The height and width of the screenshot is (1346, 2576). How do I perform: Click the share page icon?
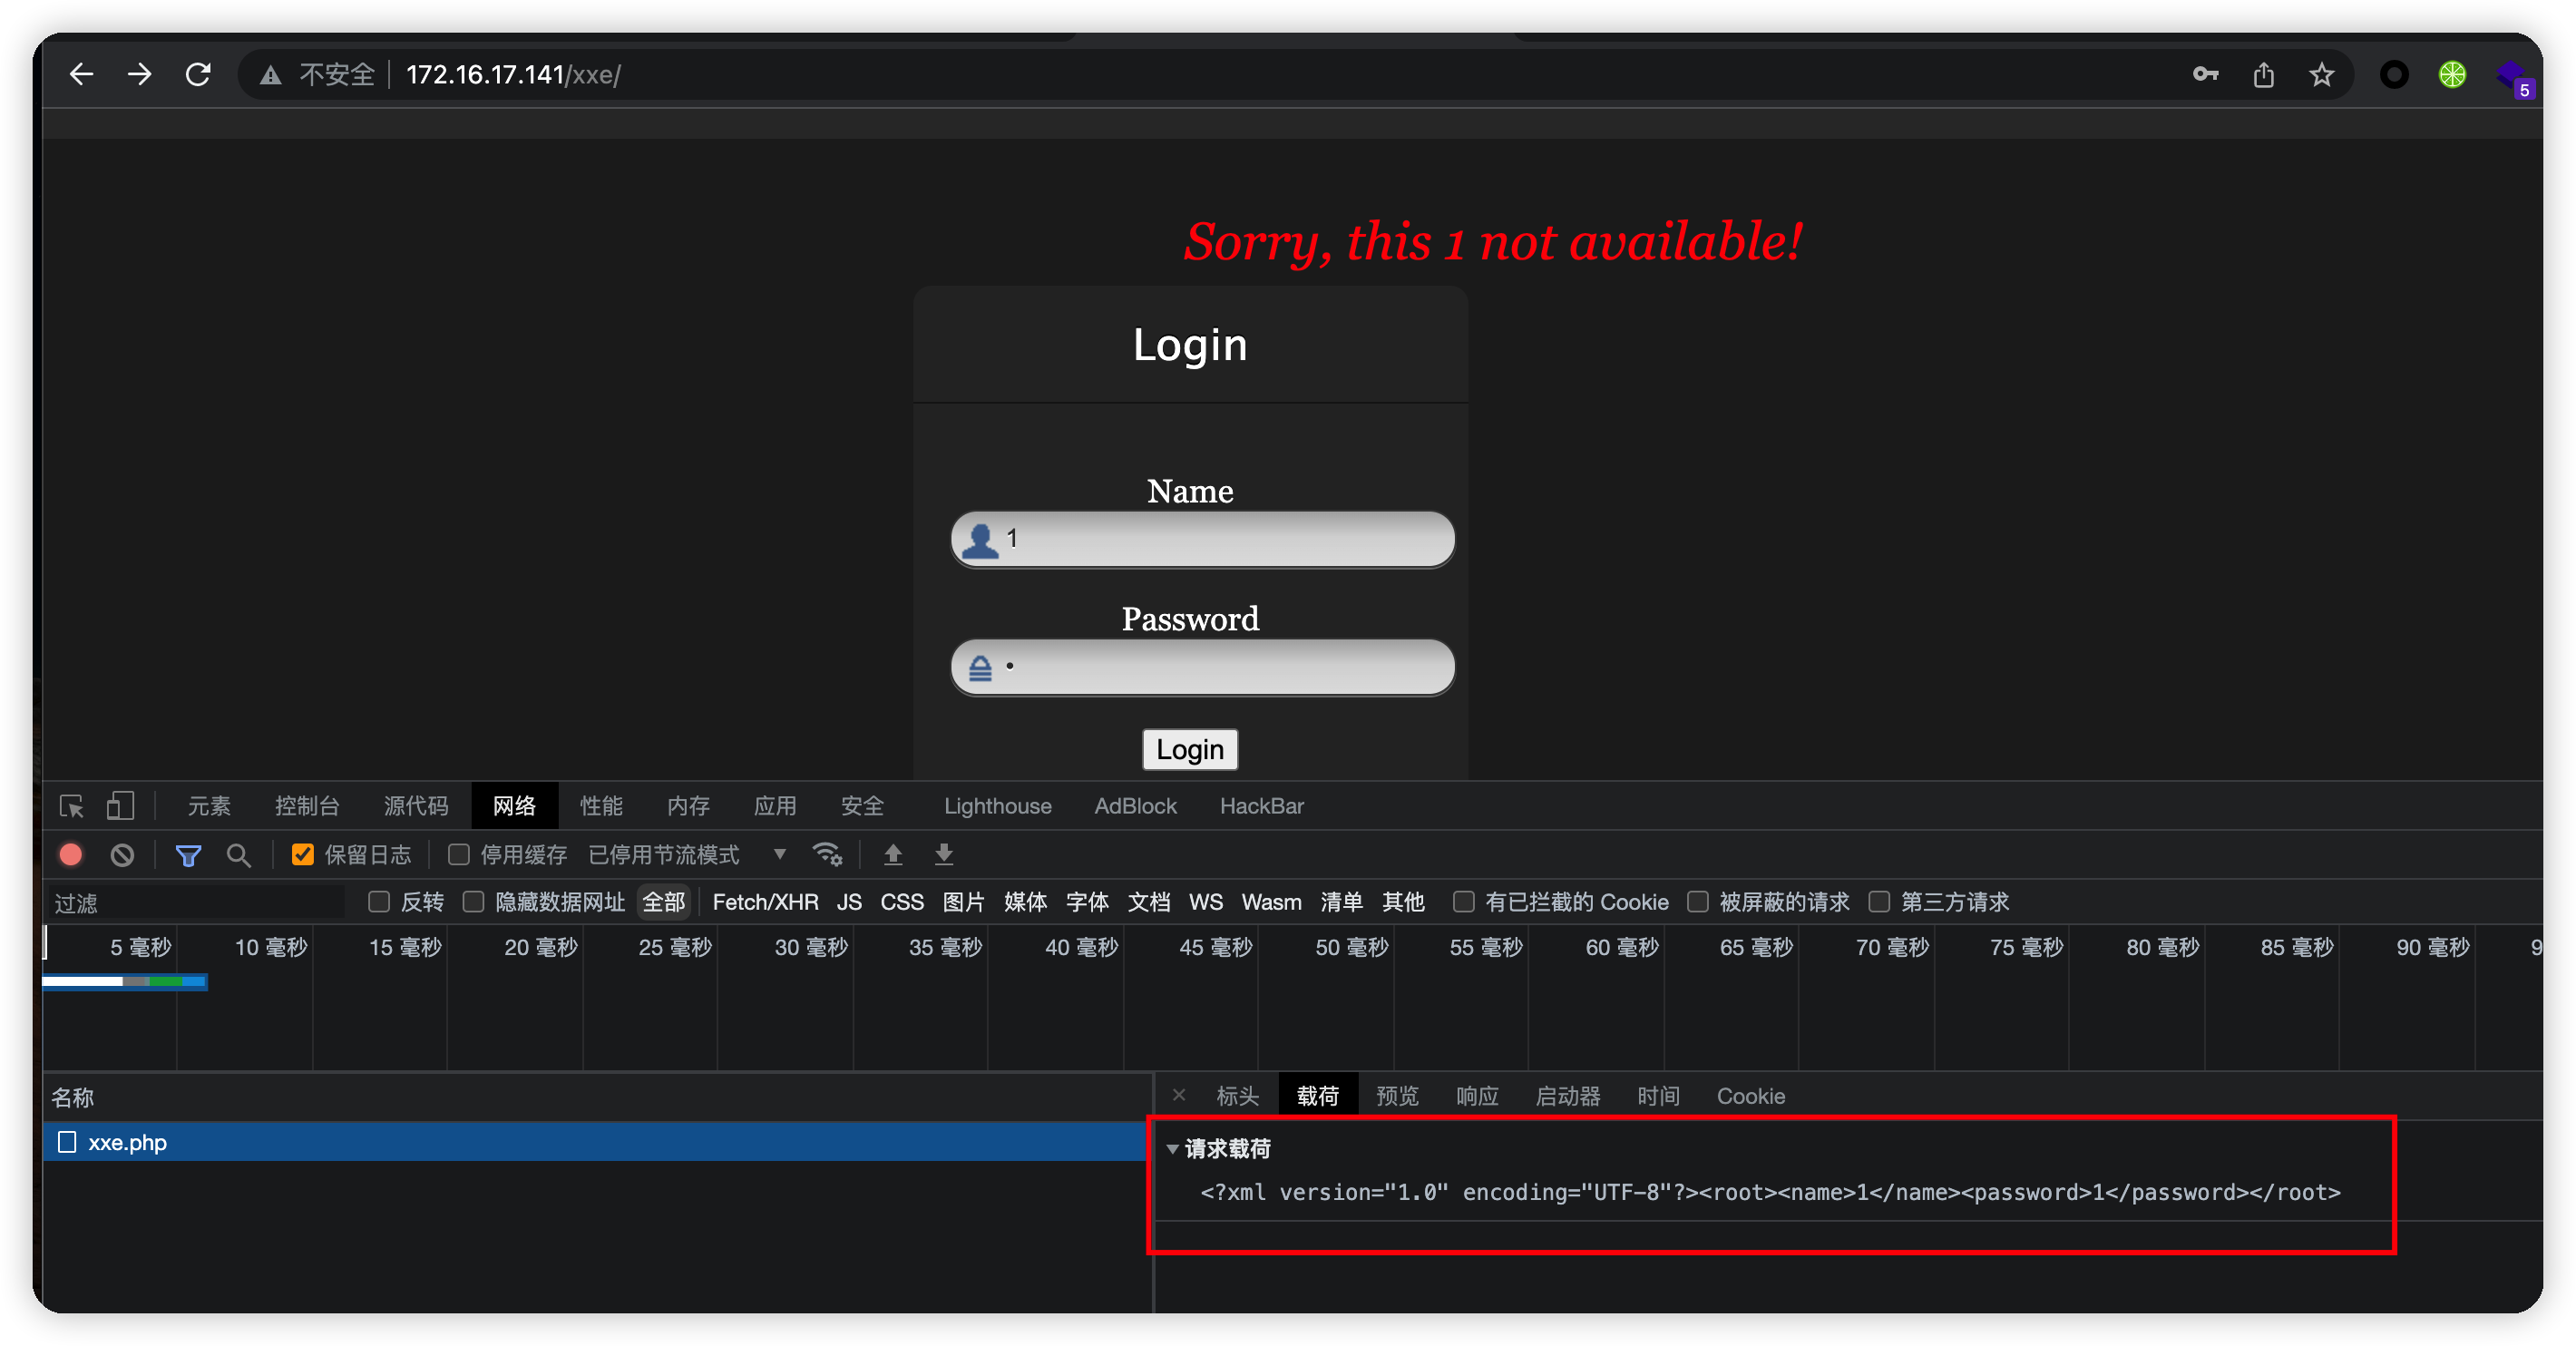2263,75
